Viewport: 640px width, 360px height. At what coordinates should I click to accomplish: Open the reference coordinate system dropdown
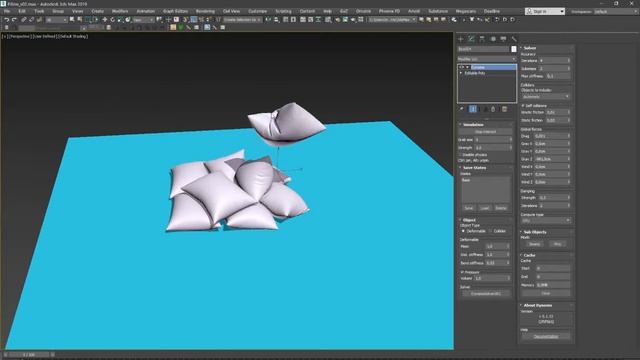tap(143, 20)
